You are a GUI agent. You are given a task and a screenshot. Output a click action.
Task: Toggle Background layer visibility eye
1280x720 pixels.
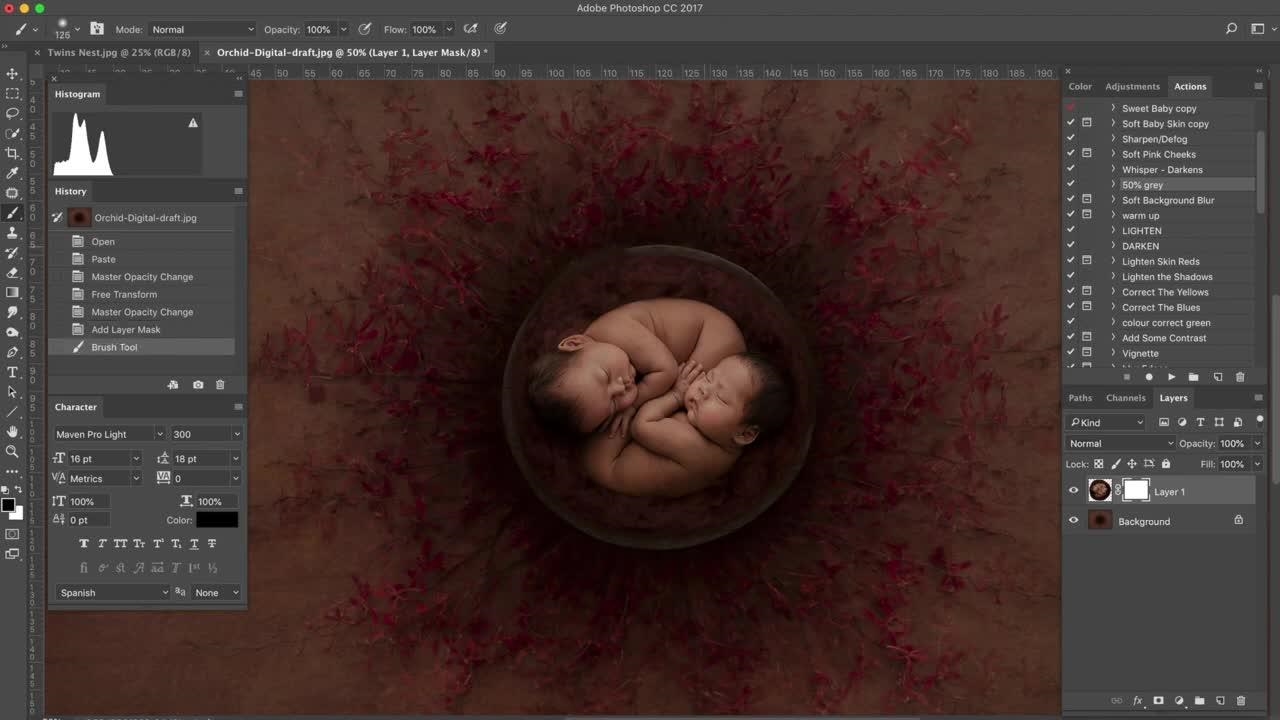(1074, 521)
